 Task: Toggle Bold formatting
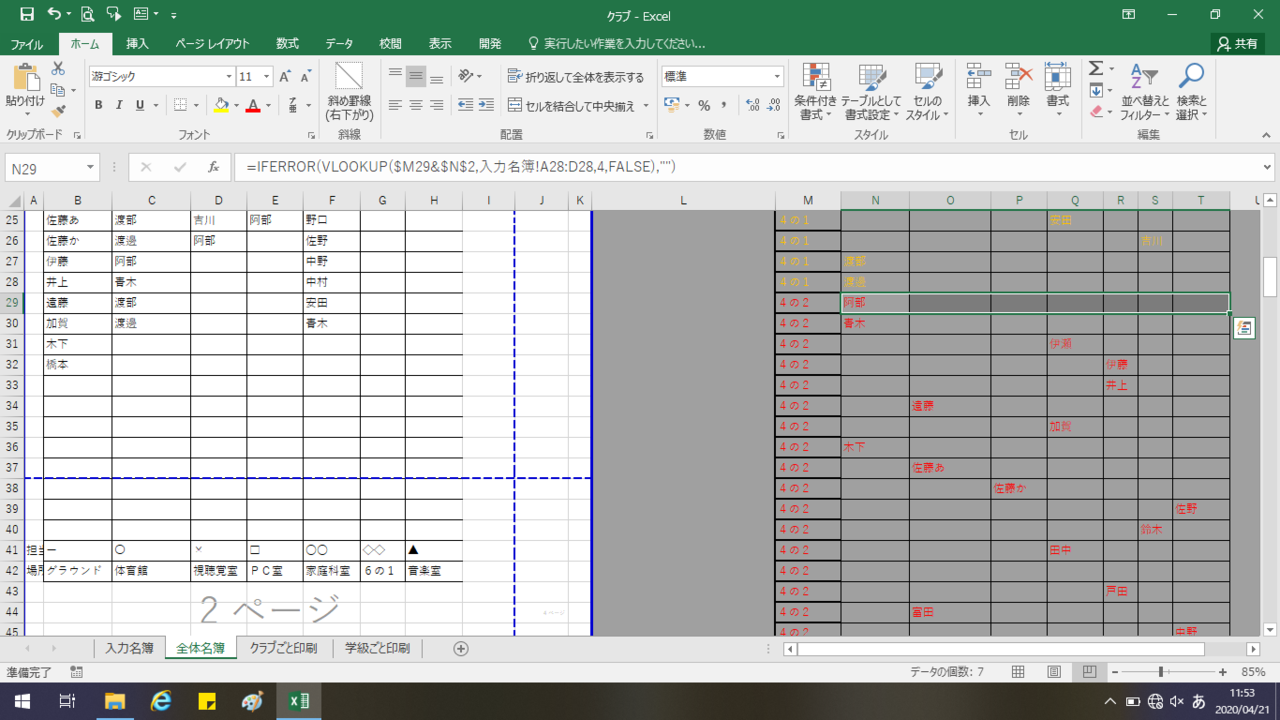98,105
